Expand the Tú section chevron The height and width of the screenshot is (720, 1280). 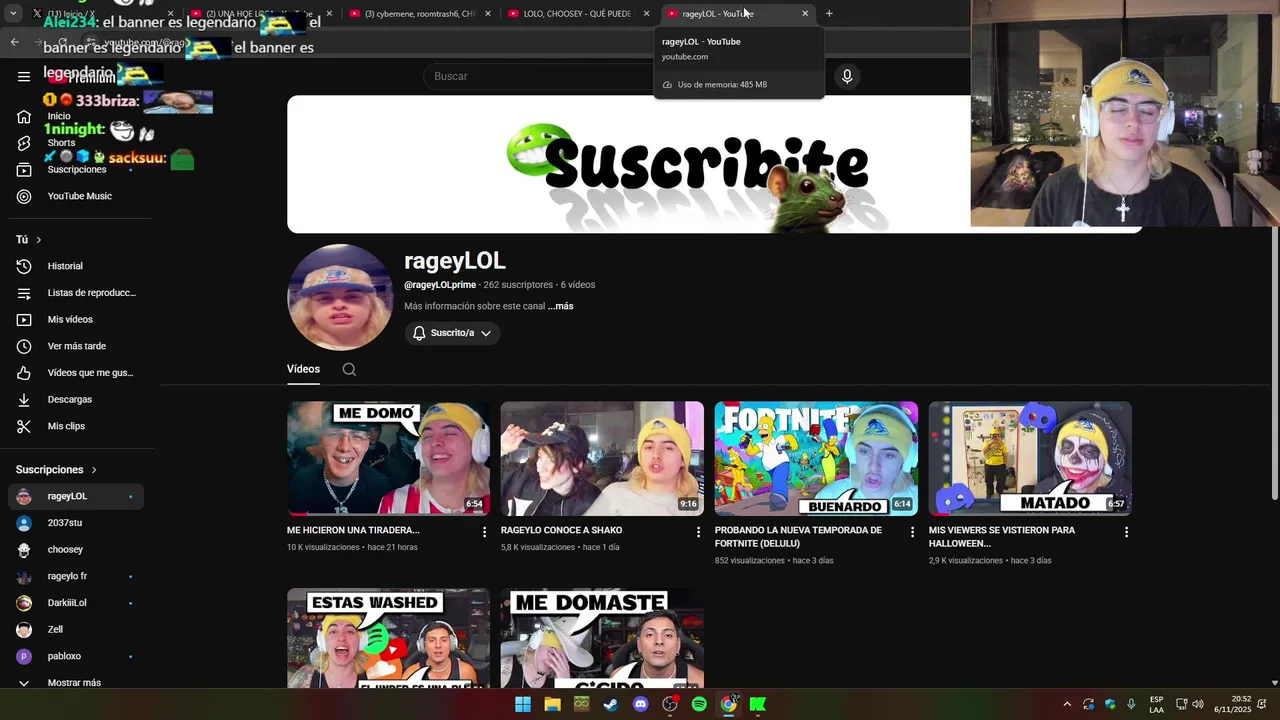[38, 240]
